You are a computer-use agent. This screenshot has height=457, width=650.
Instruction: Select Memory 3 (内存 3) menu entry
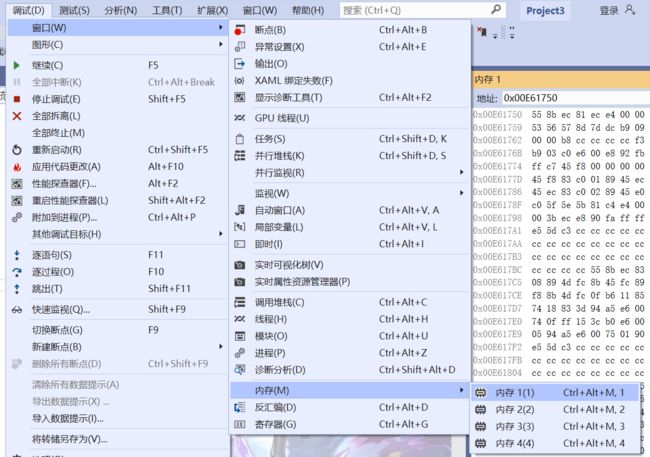(515, 427)
